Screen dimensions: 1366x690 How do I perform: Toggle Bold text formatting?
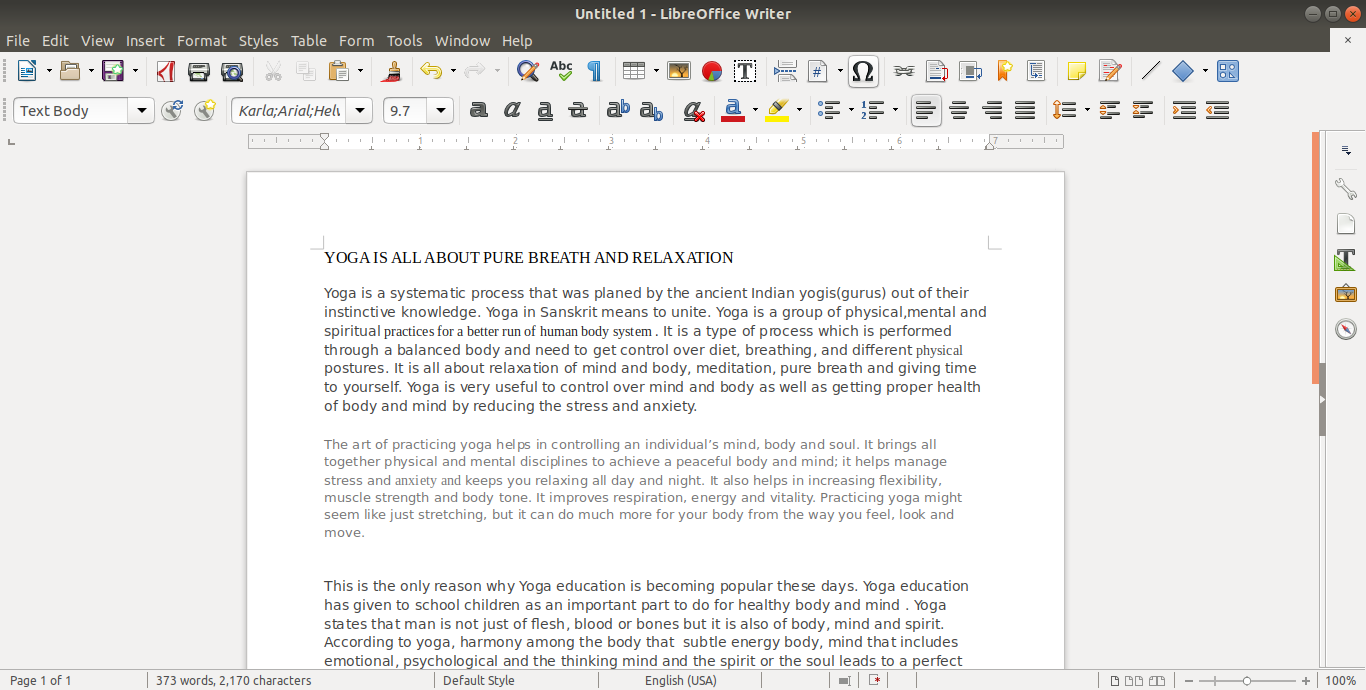tap(479, 111)
